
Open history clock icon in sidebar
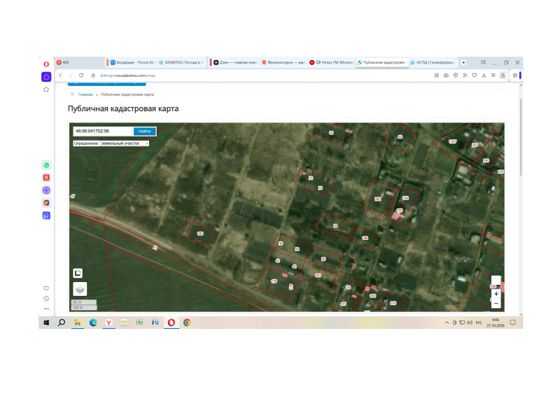(46, 299)
